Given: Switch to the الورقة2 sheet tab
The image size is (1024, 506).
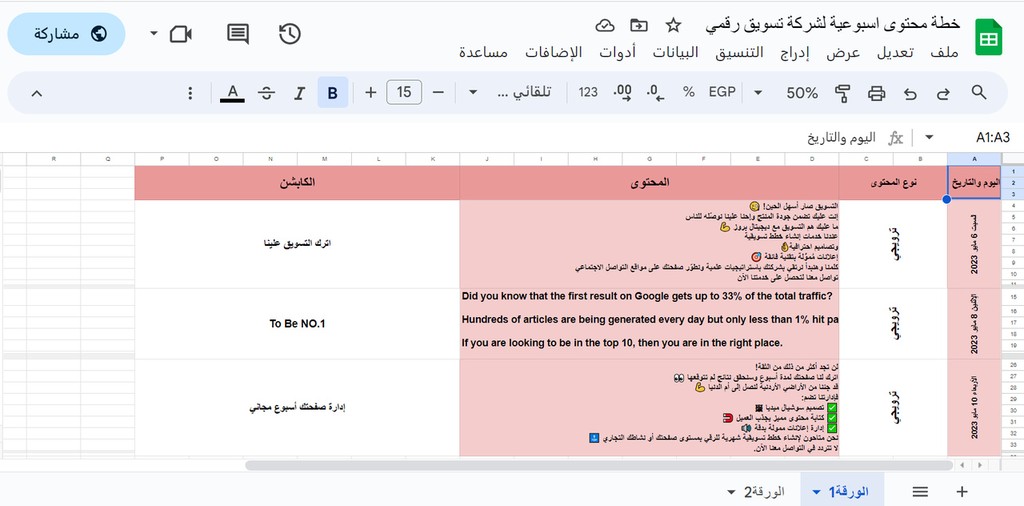Looking at the screenshot, I should [x=764, y=491].
